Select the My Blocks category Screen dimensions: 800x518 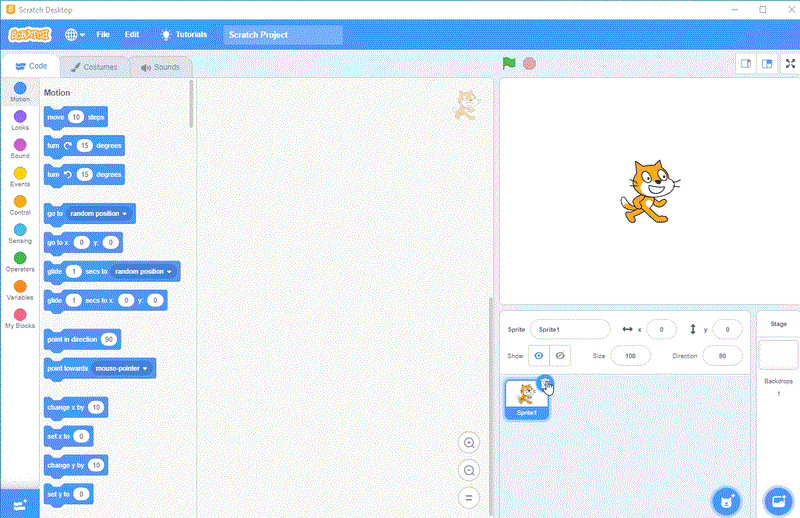tap(20, 319)
